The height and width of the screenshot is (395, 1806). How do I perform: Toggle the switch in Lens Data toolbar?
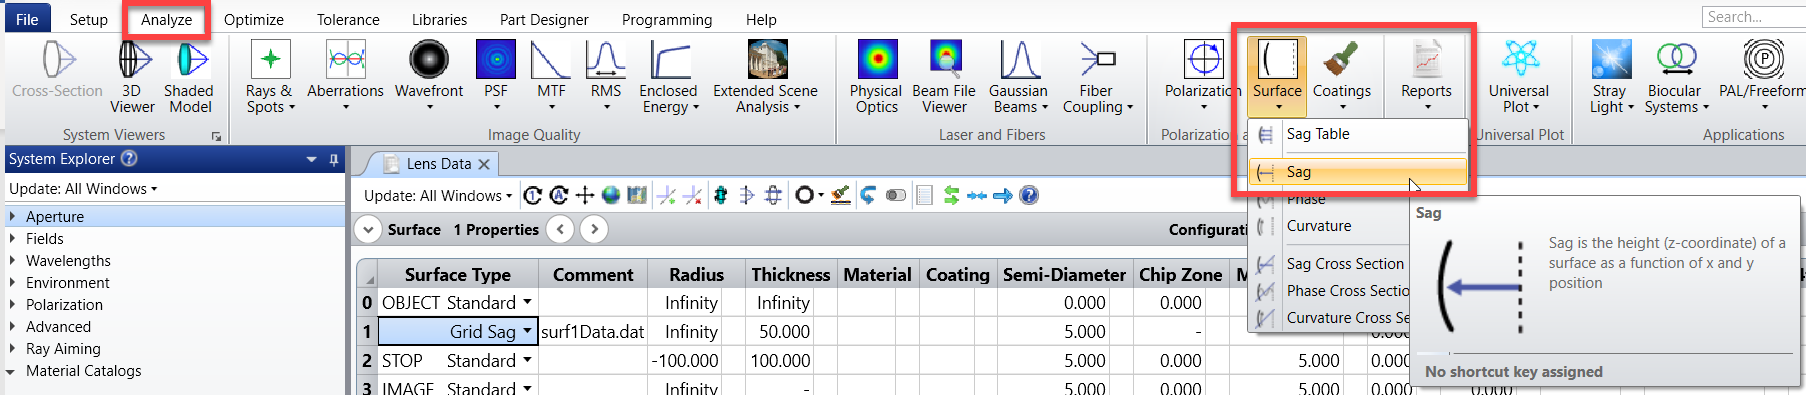896,195
